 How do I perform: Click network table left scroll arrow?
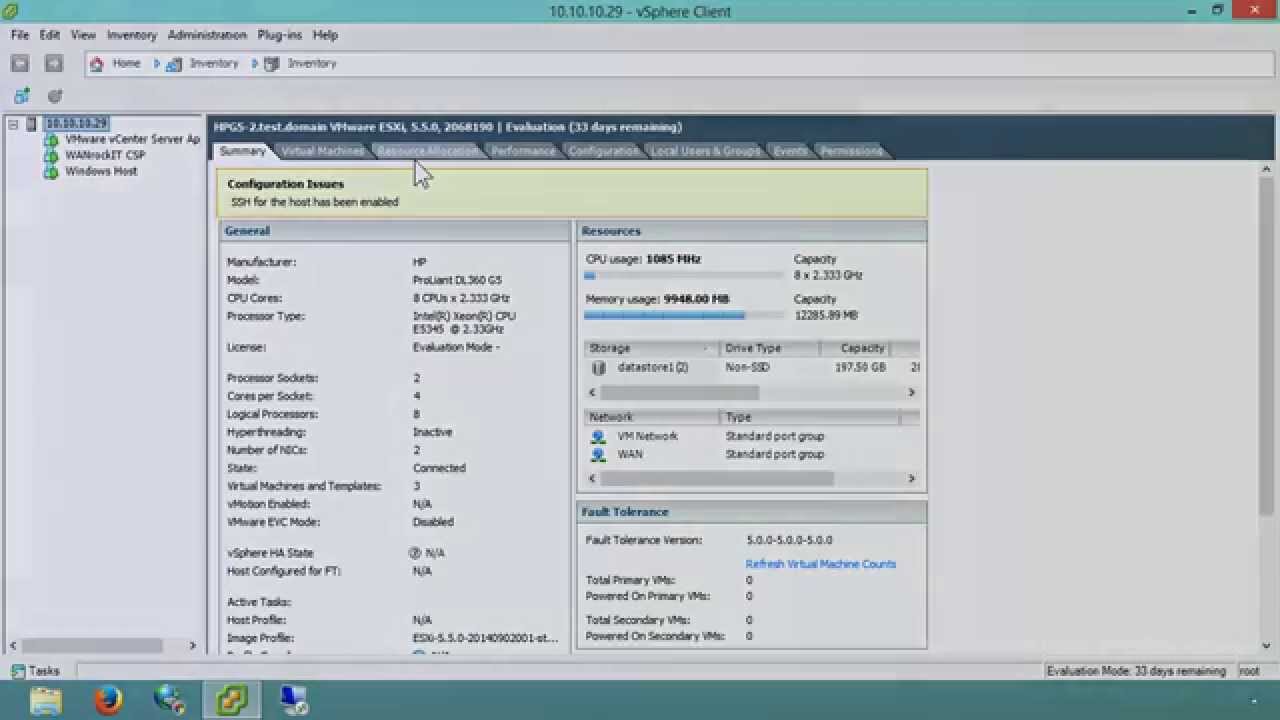(592, 479)
